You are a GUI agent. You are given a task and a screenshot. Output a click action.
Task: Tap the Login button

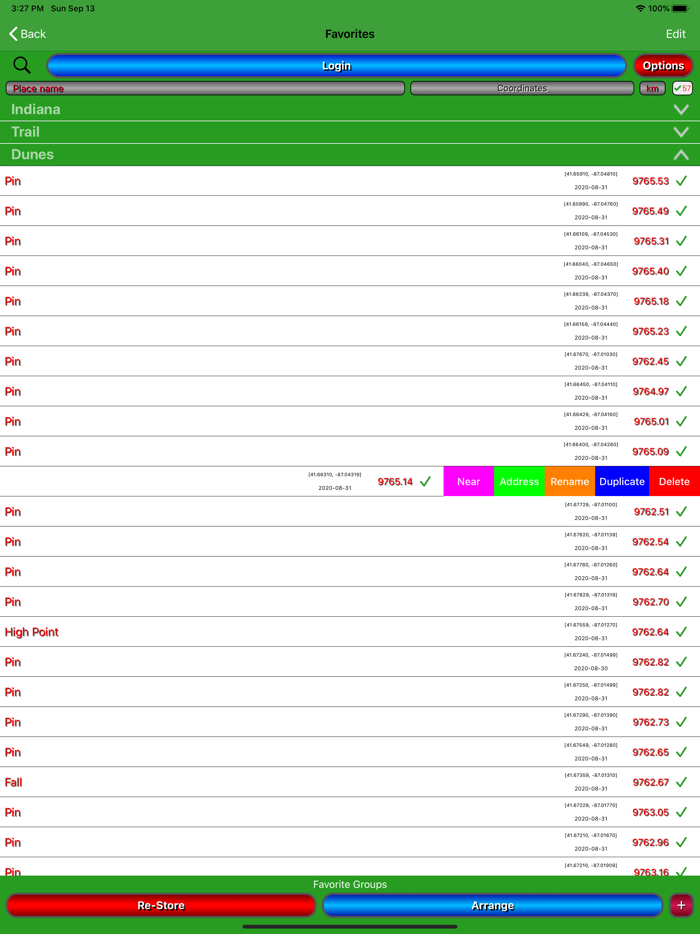click(x=337, y=66)
